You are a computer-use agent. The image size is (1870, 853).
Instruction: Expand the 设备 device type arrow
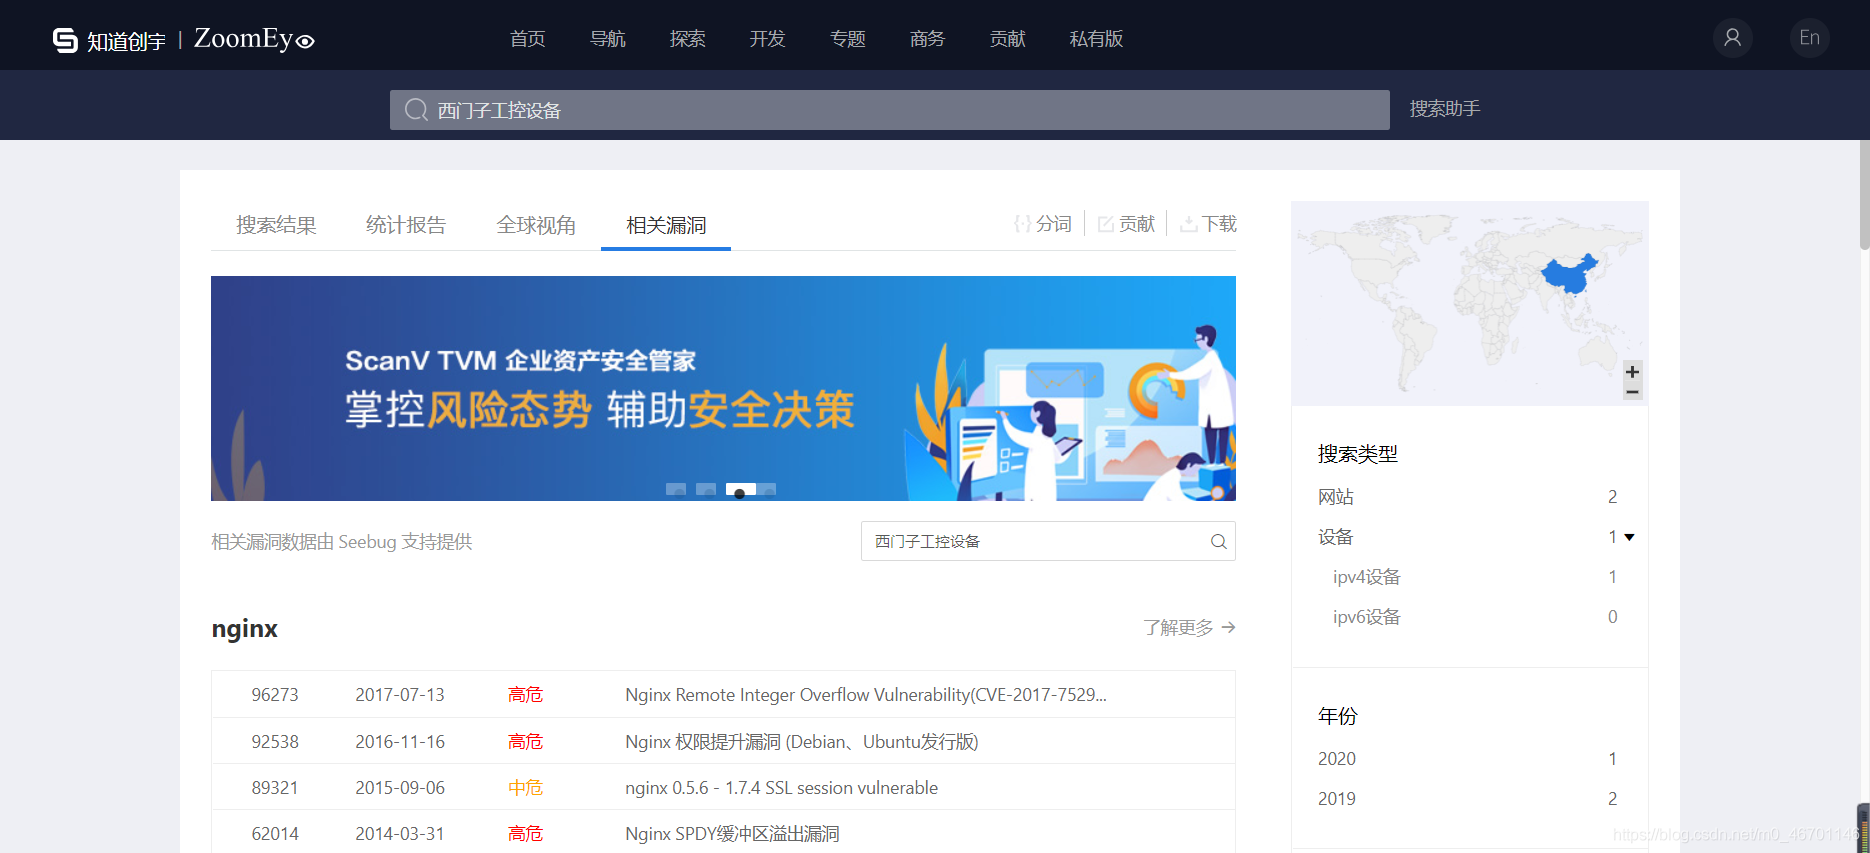pos(1629,537)
